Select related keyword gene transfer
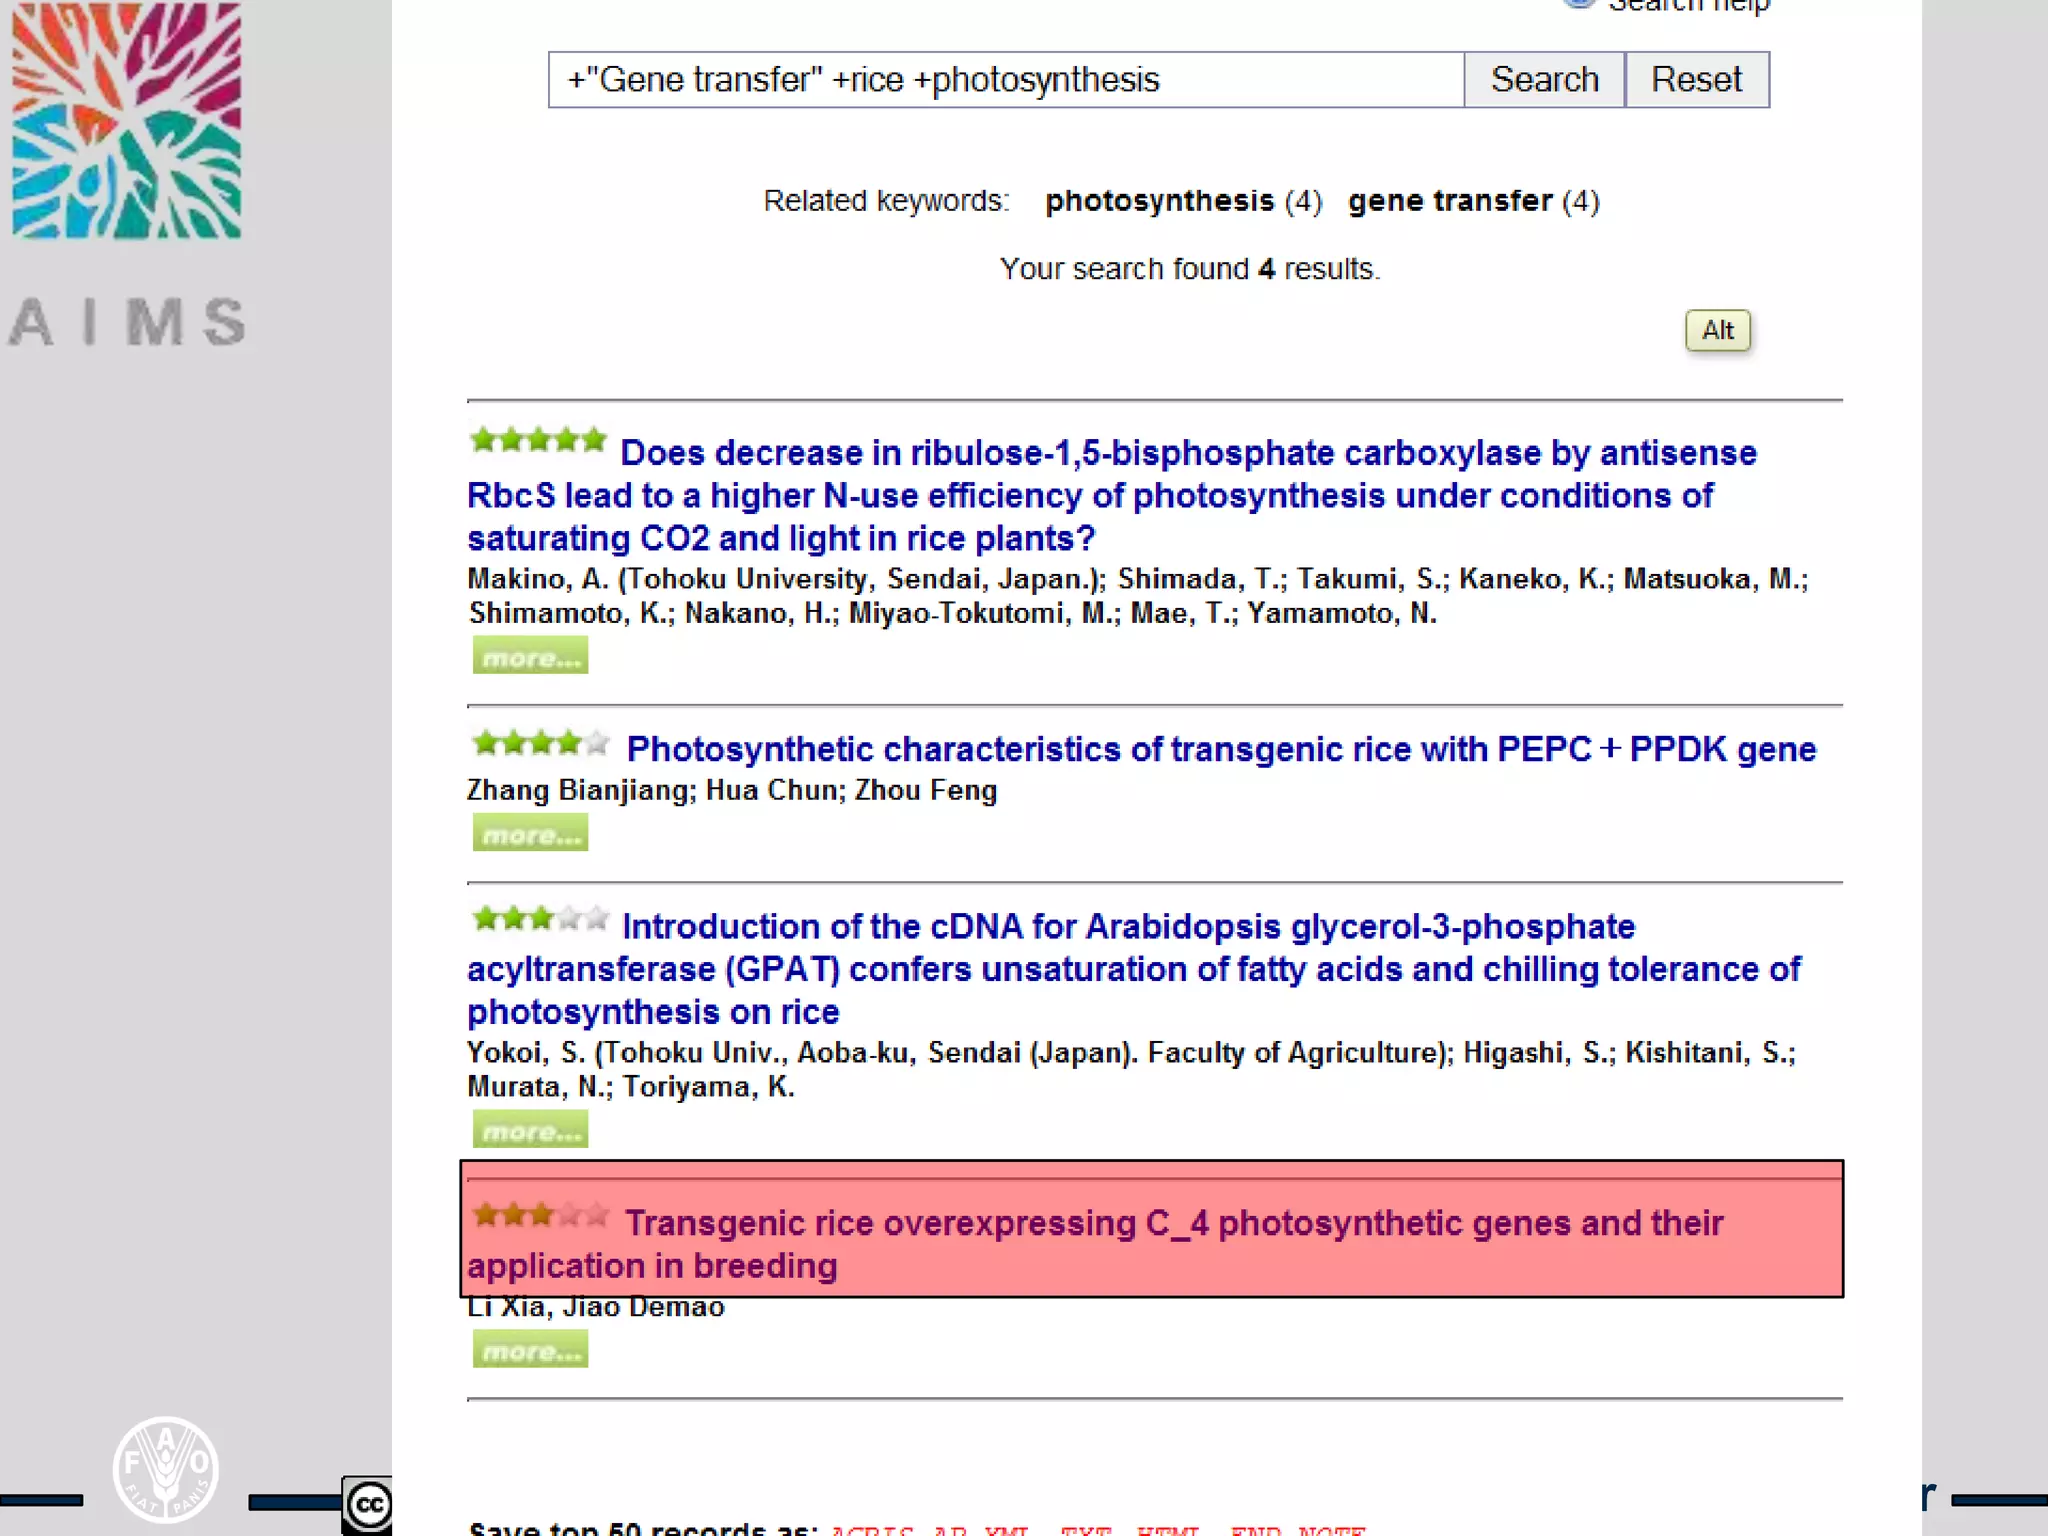Screen dimensions: 2048x1536 point(1450,201)
